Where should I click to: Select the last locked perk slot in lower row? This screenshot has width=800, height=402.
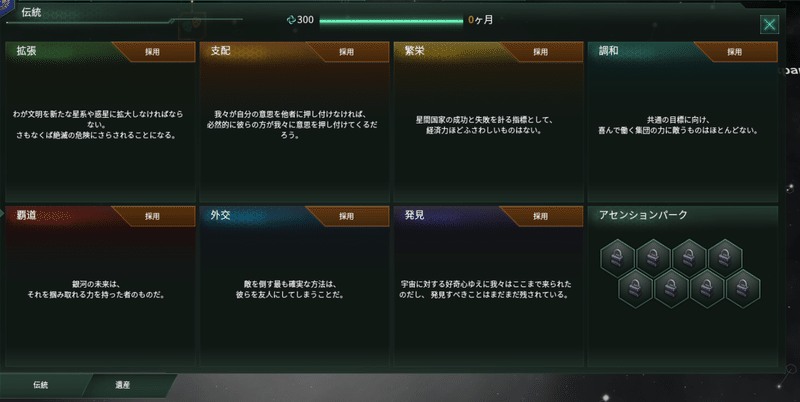[743, 289]
